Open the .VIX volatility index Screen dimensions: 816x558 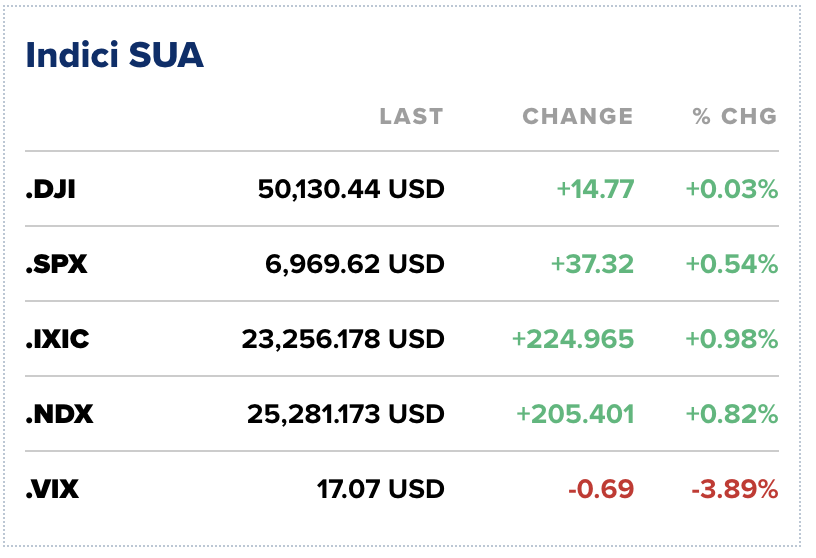coord(52,489)
